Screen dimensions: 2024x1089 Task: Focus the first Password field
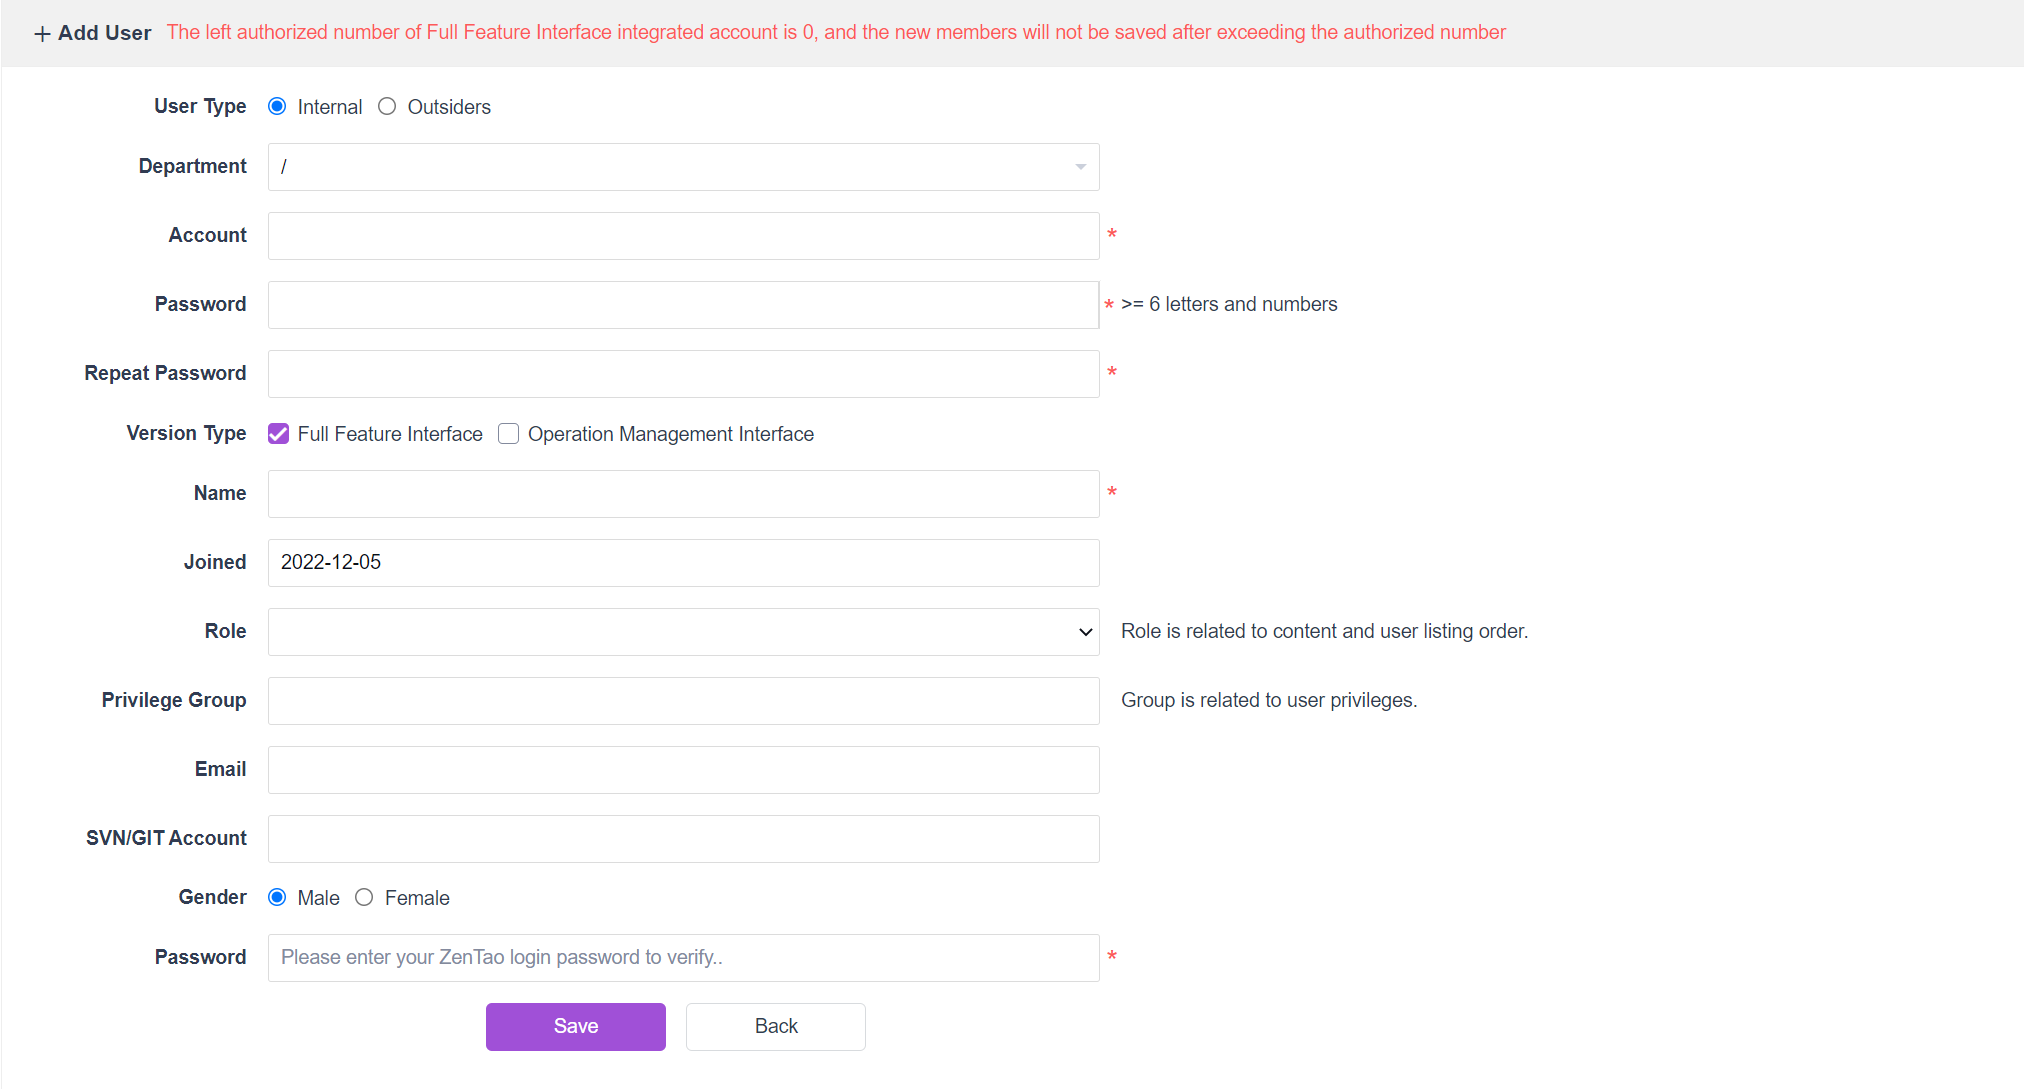pyautogui.click(x=683, y=305)
